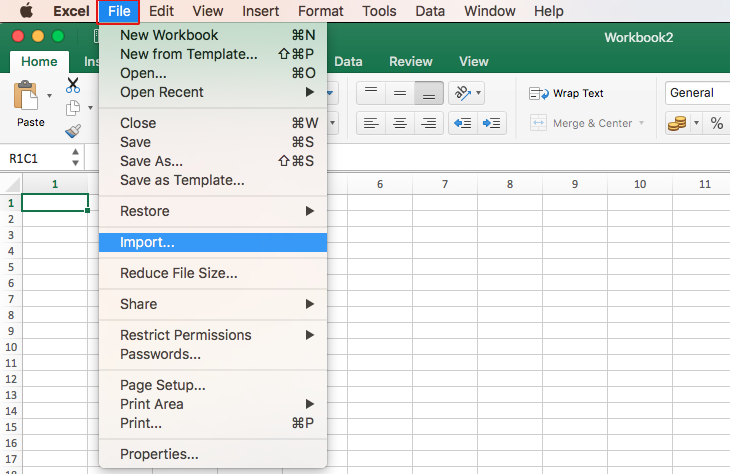
Task: Switch to the Review ribbon tab
Action: click(411, 61)
